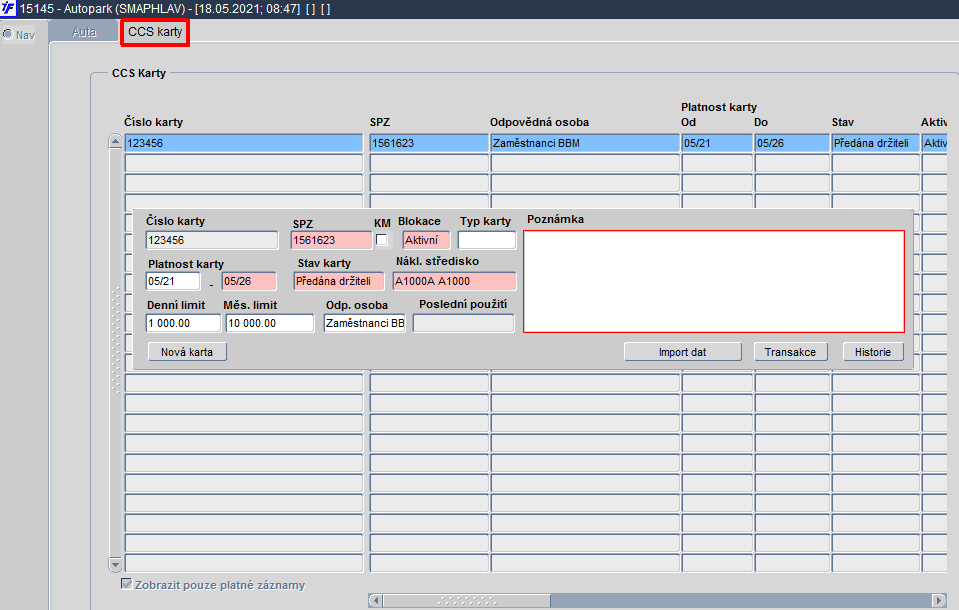Click the Měs. limit field 10 000.00
Viewport: 959px width, 610px height.
point(270,323)
